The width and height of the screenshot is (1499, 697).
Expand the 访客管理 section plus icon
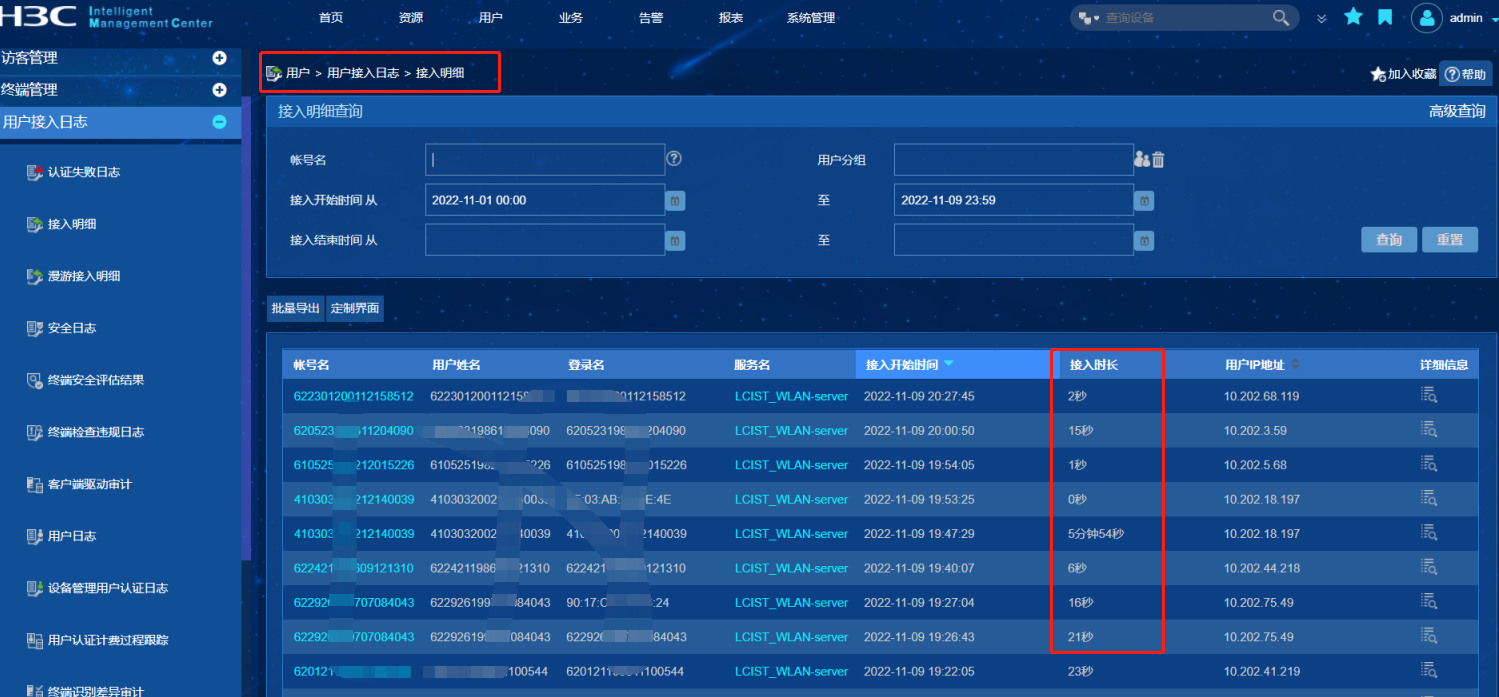pos(220,58)
